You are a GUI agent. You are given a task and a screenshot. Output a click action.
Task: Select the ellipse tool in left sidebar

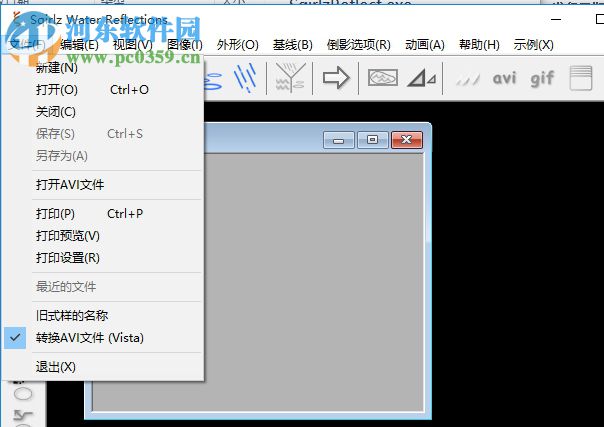pyautogui.click(x=23, y=394)
